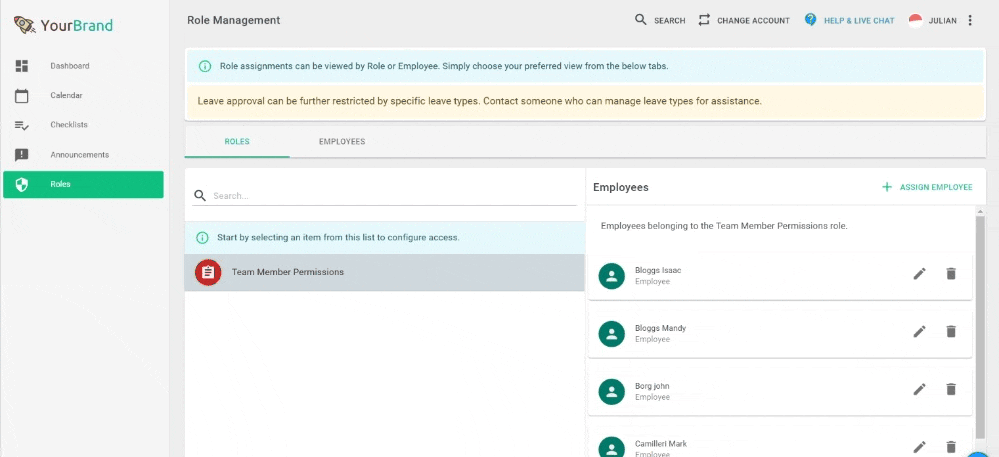The image size is (999, 457).
Task: Click the name 'Borg john'
Action: pyautogui.click(x=652, y=386)
